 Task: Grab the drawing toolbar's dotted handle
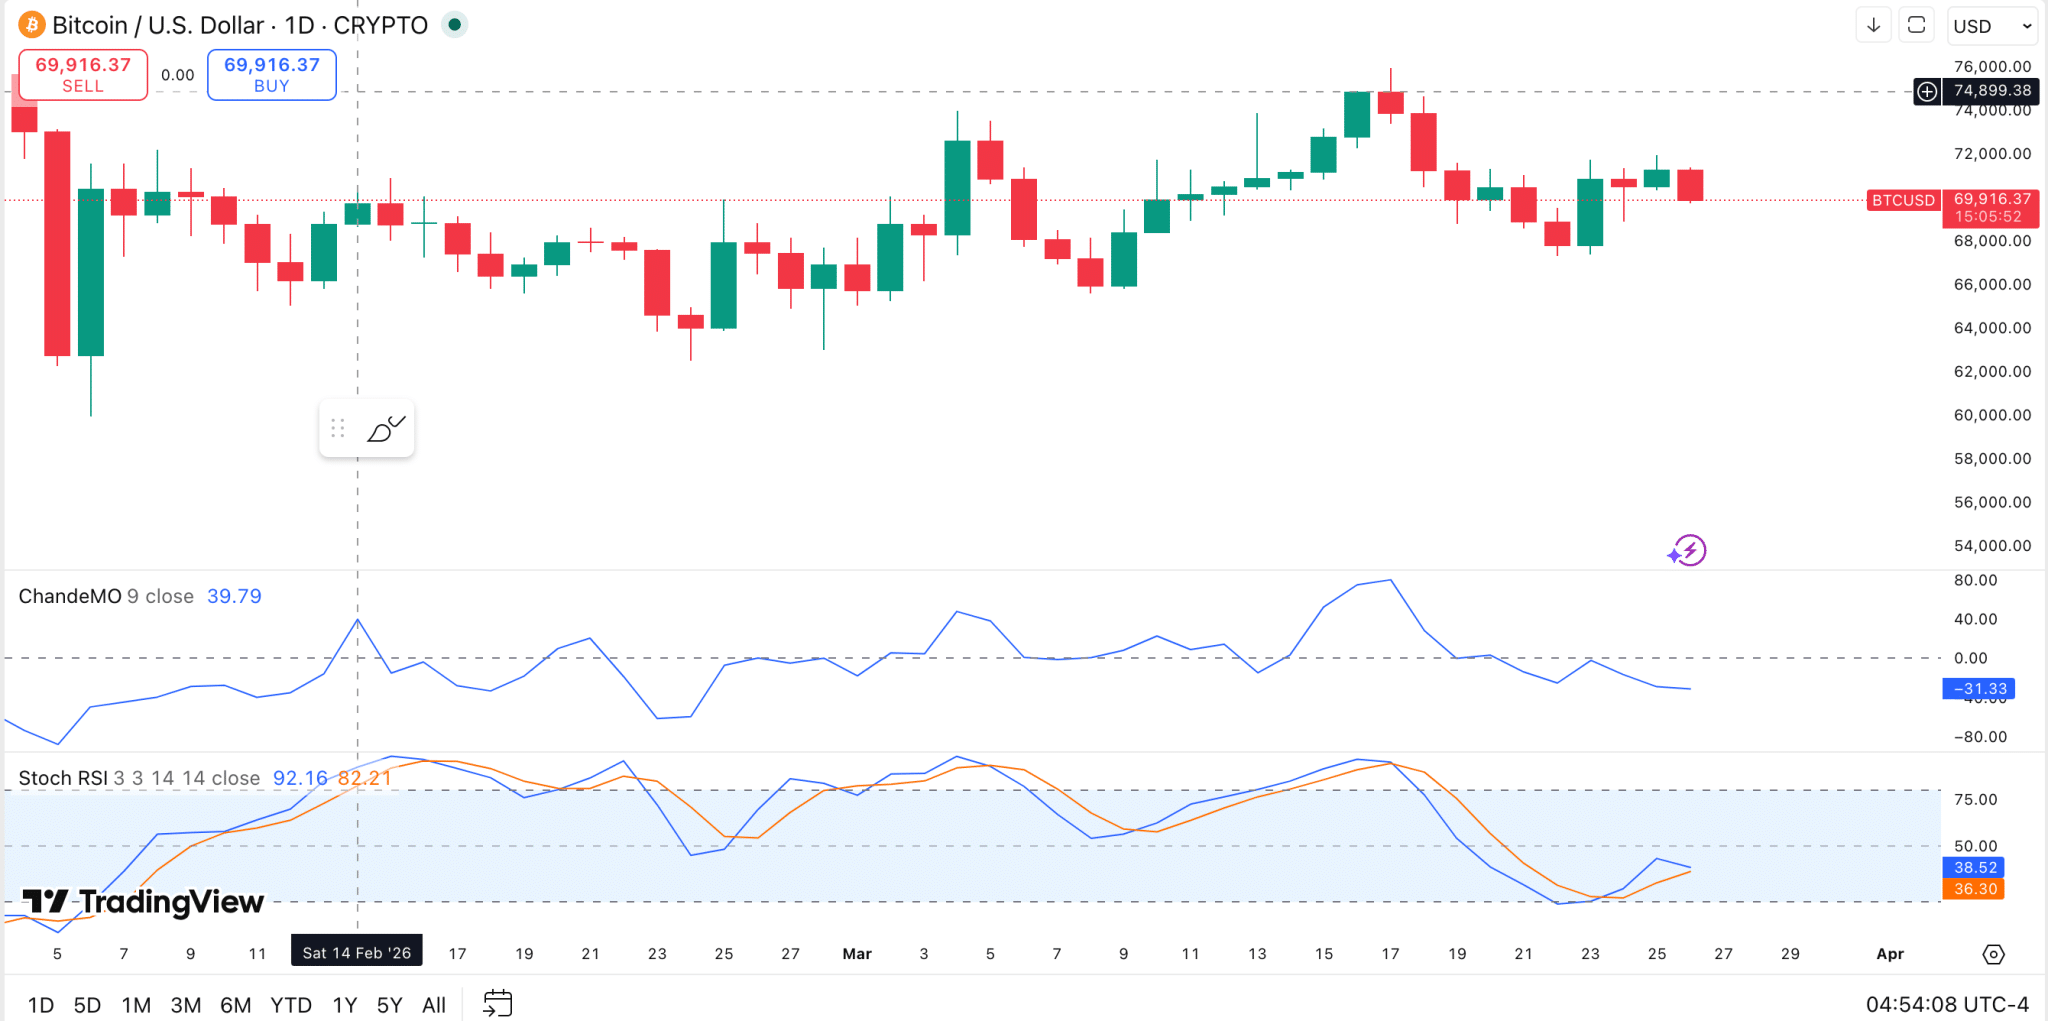338,429
